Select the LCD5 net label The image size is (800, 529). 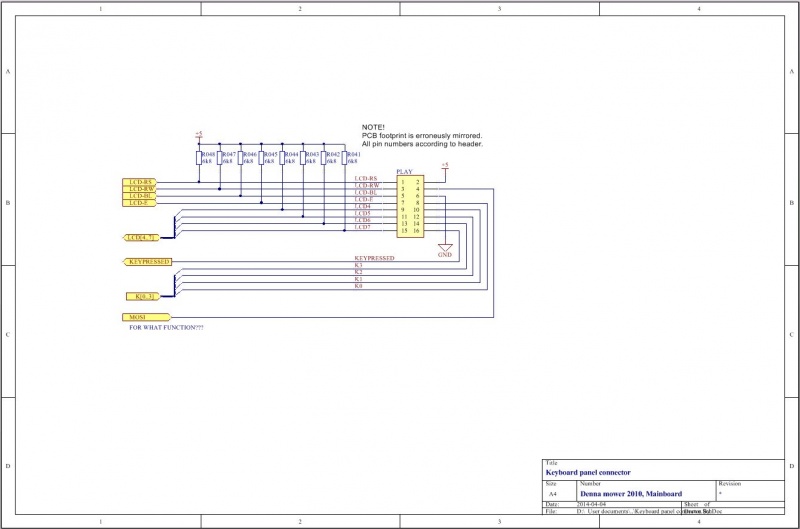(x=362, y=213)
